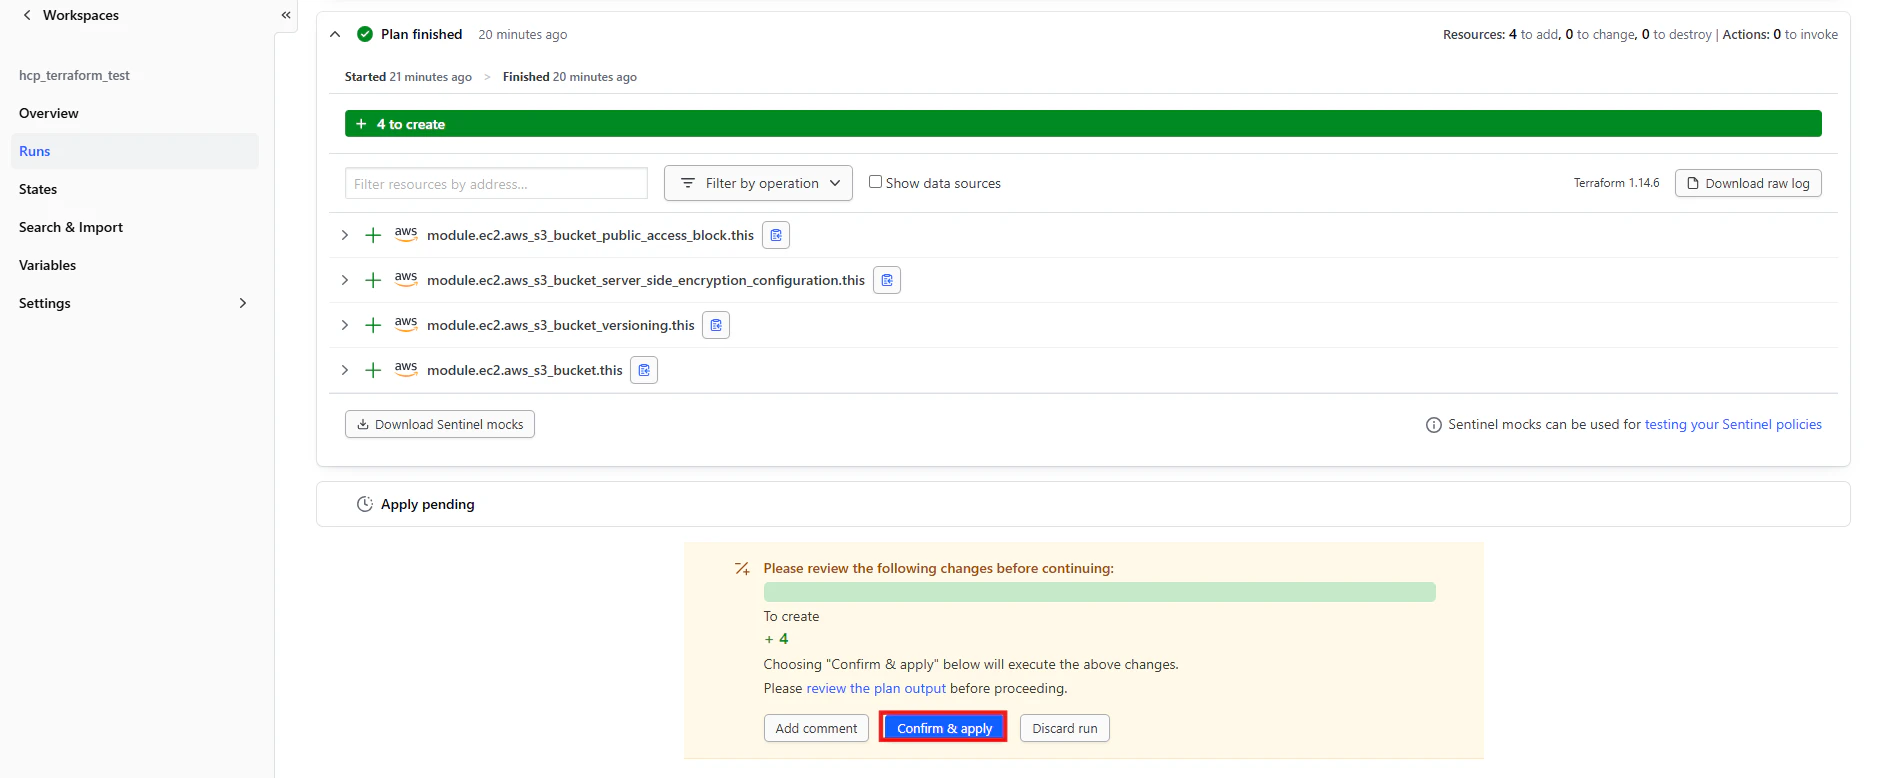This screenshot has width=1881, height=778.
Task: Click Discard run button
Action: (x=1065, y=728)
